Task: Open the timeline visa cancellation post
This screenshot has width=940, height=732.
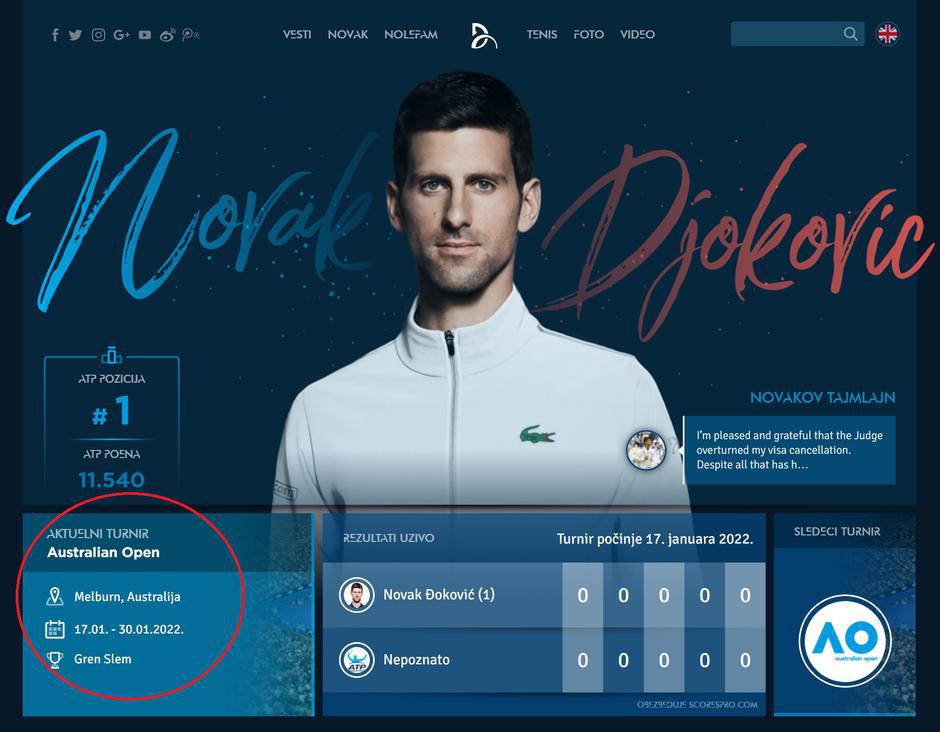Action: pyautogui.click(x=790, y=450)
